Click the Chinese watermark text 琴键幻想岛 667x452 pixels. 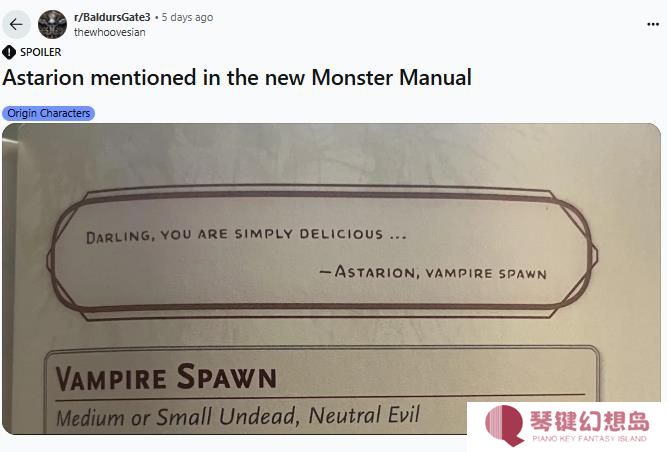point(590,421)
